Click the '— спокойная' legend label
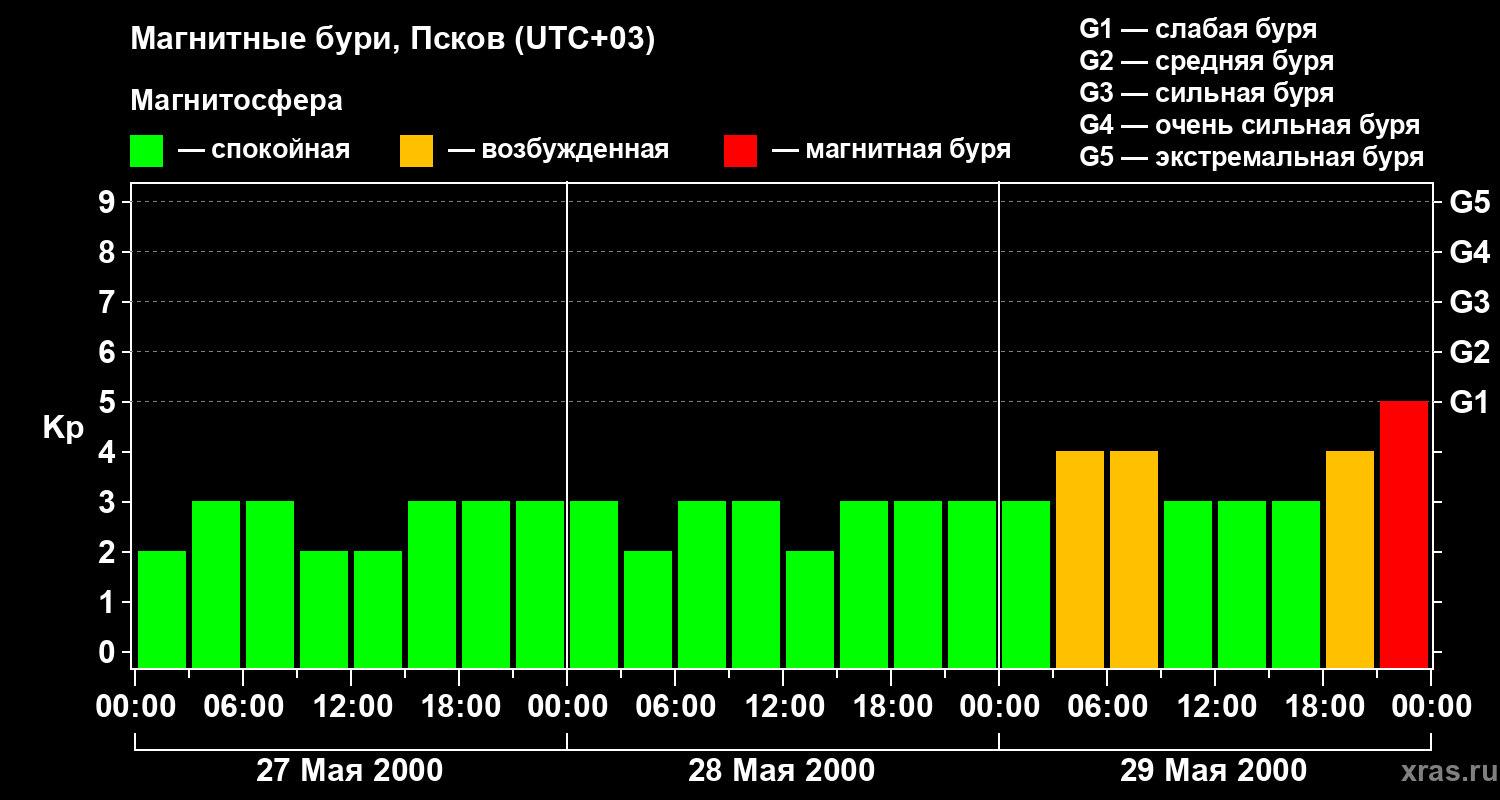This screenshot has width=1500, height=800. [264, 150]
